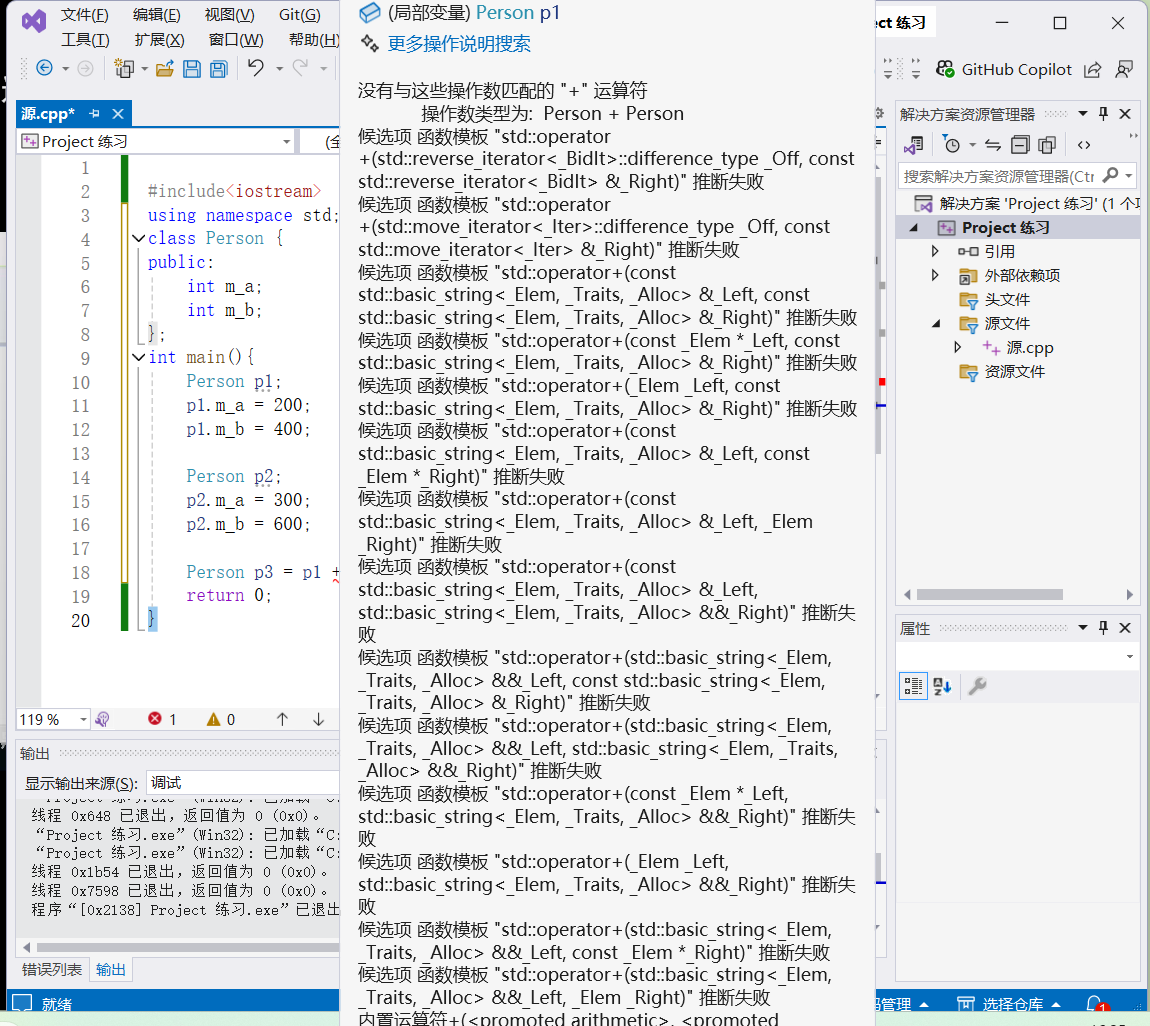Click the Undo arrow icon
The image size is (1150, 1026).
click(x=255, y=67)
